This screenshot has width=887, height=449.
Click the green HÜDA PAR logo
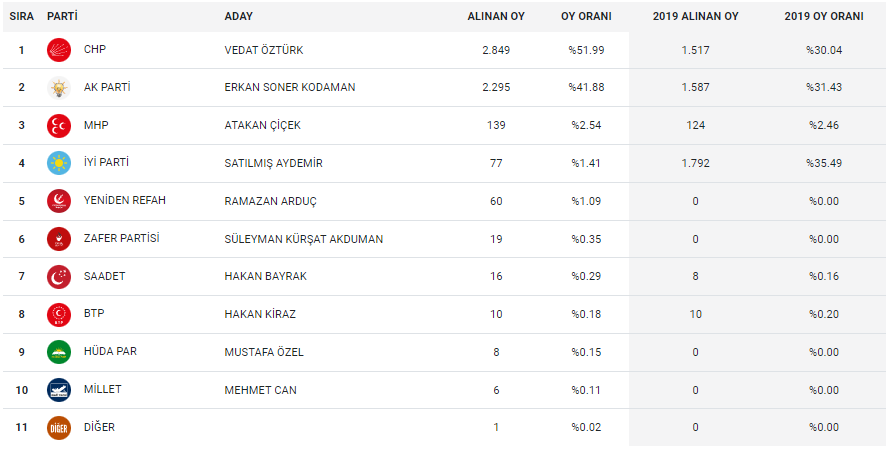pyautogui.click(x=59, y=352)
